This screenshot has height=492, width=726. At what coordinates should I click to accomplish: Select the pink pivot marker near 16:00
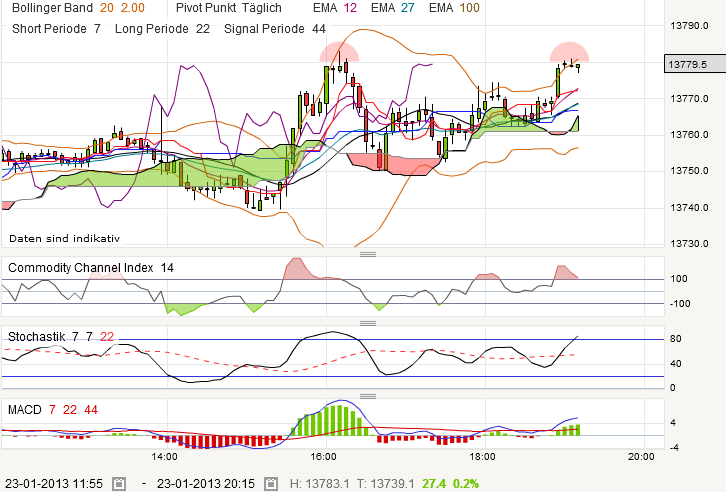(339, 52)
